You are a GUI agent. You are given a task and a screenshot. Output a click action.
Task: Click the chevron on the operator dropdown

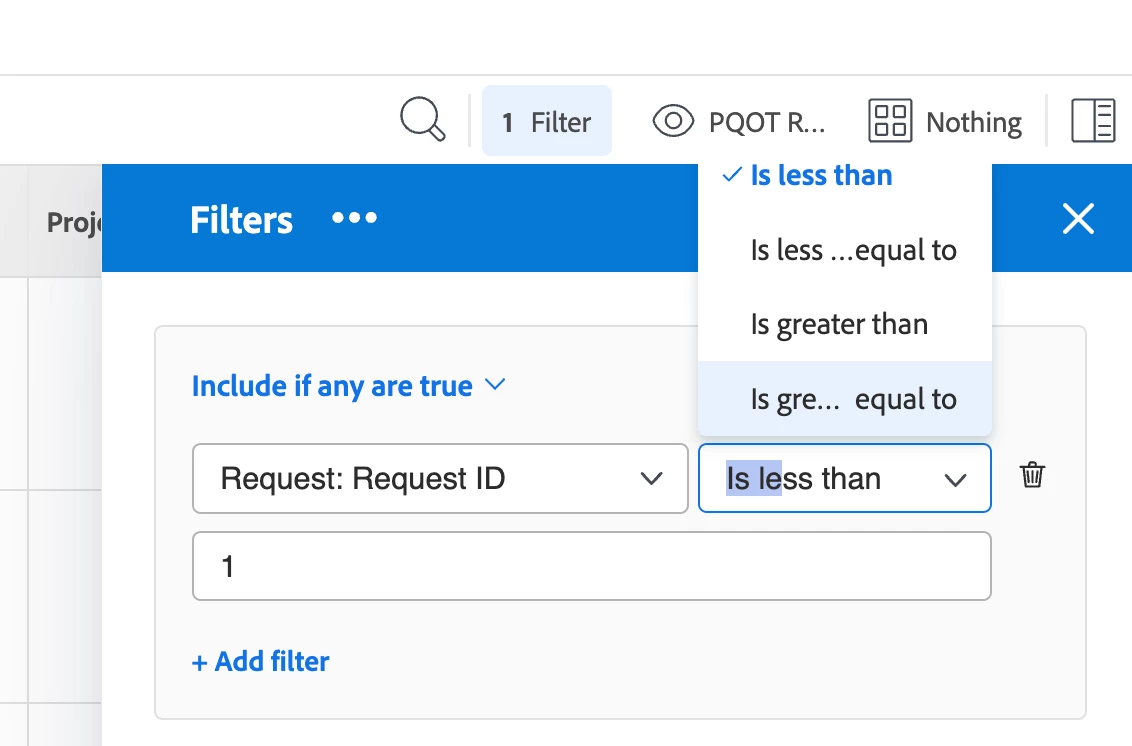pos(955,480)
